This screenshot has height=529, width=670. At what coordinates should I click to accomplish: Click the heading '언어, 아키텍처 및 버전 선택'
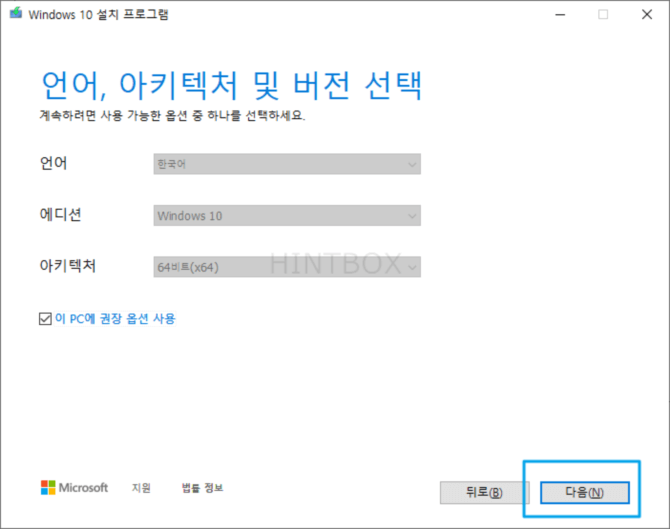pyautogui.click(x=232, y=85)
